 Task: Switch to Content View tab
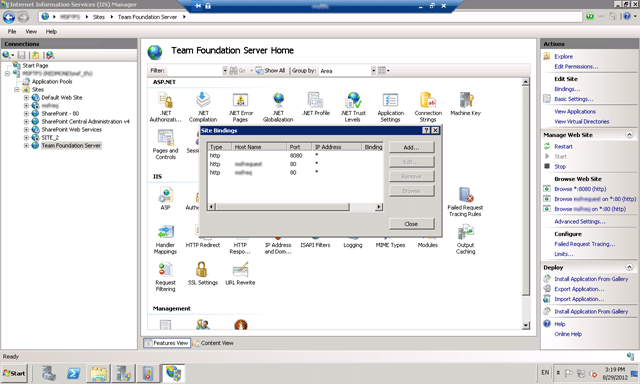click(x=213, y=343)
